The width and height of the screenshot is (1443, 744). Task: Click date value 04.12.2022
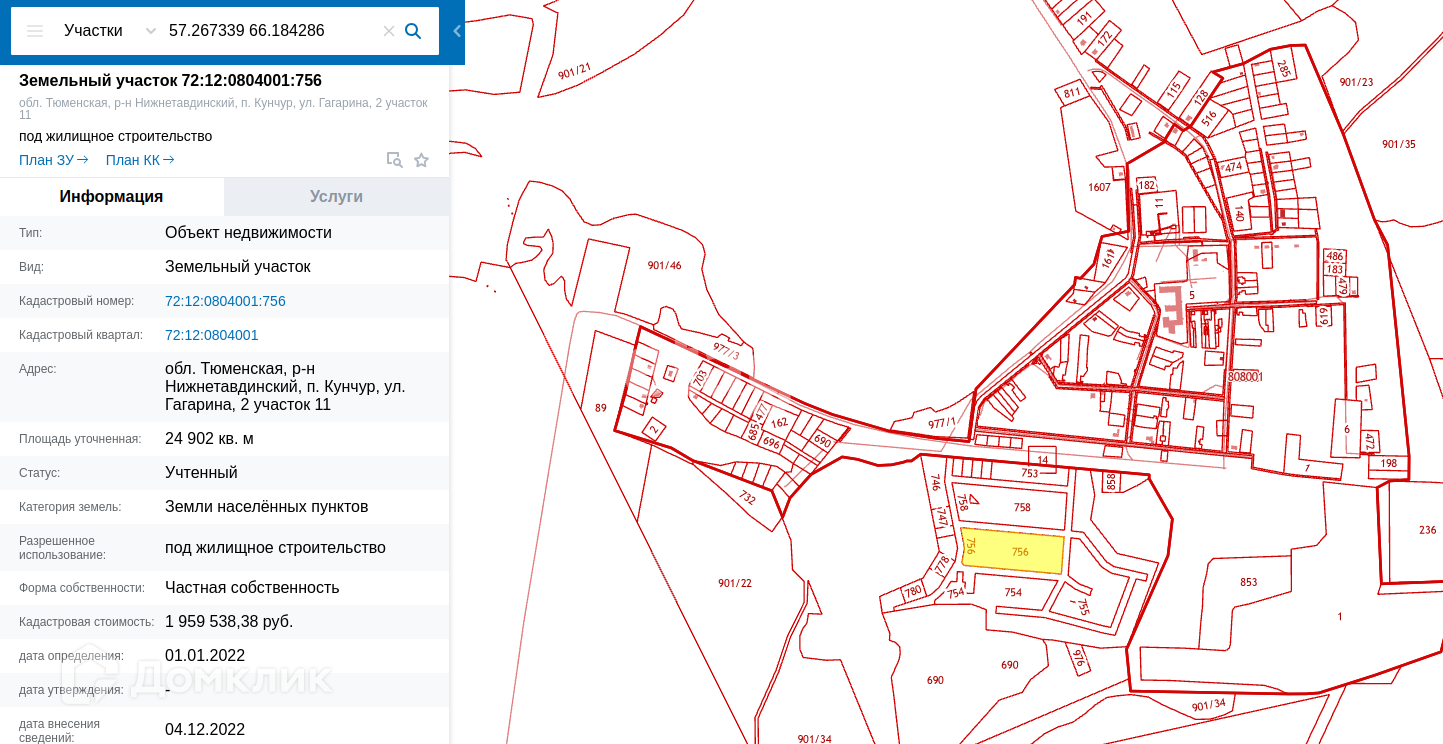205,730
